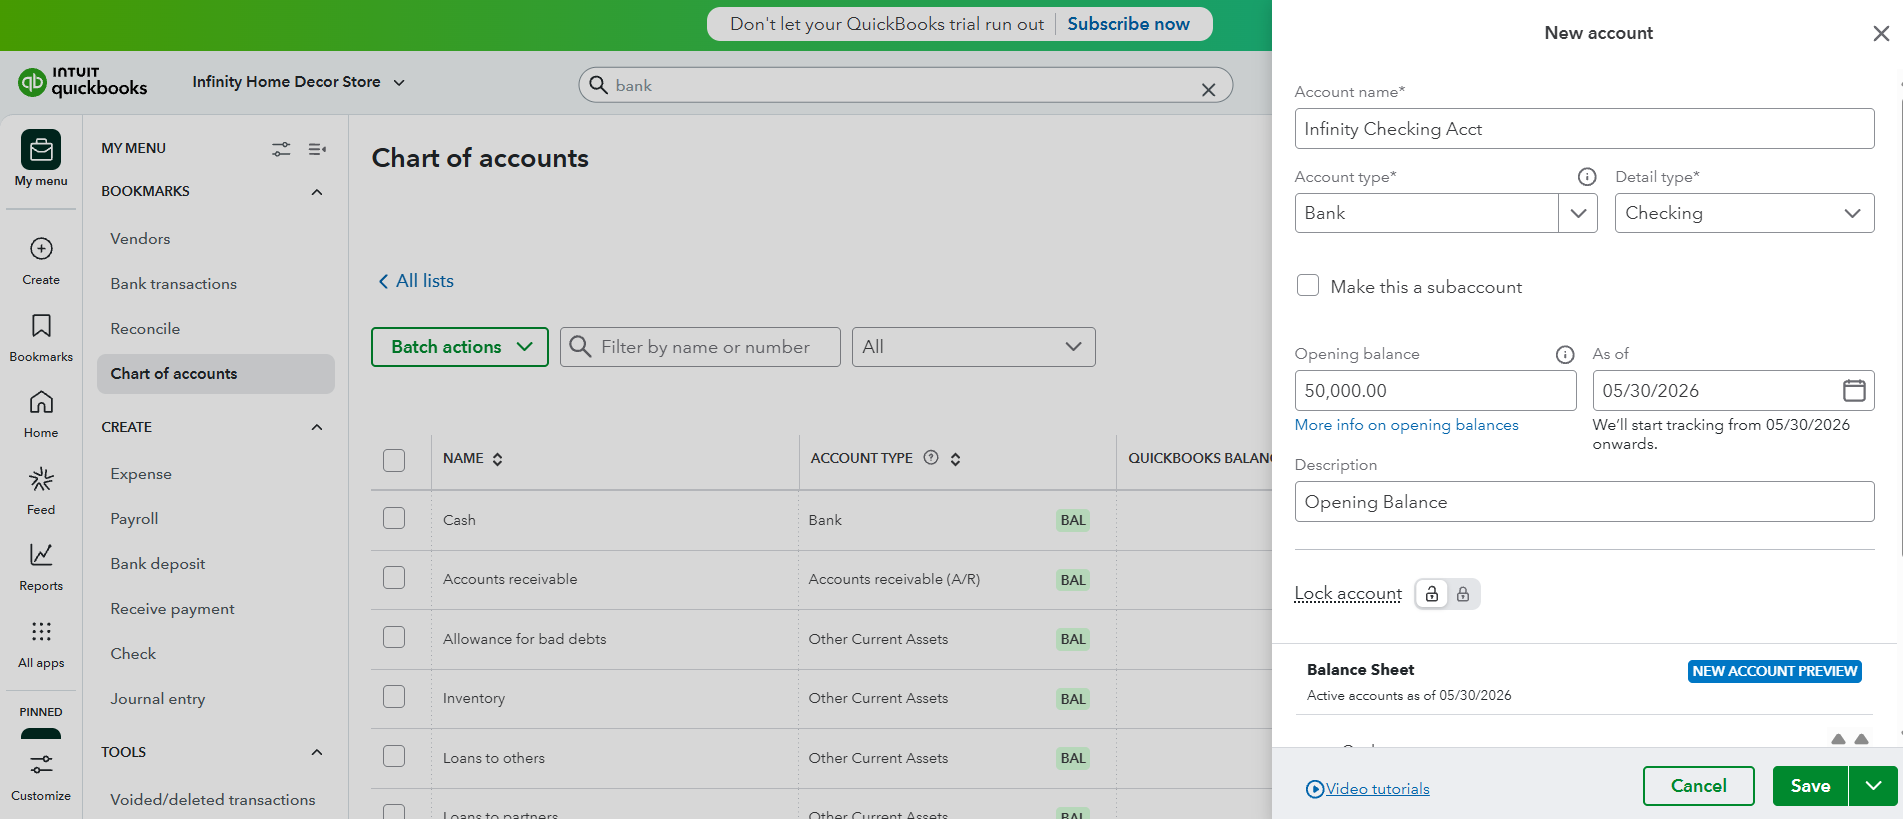Open the Infinity Home Decor Store switcher
Screen dimensions: 1903x819
[x=298, y=82]
